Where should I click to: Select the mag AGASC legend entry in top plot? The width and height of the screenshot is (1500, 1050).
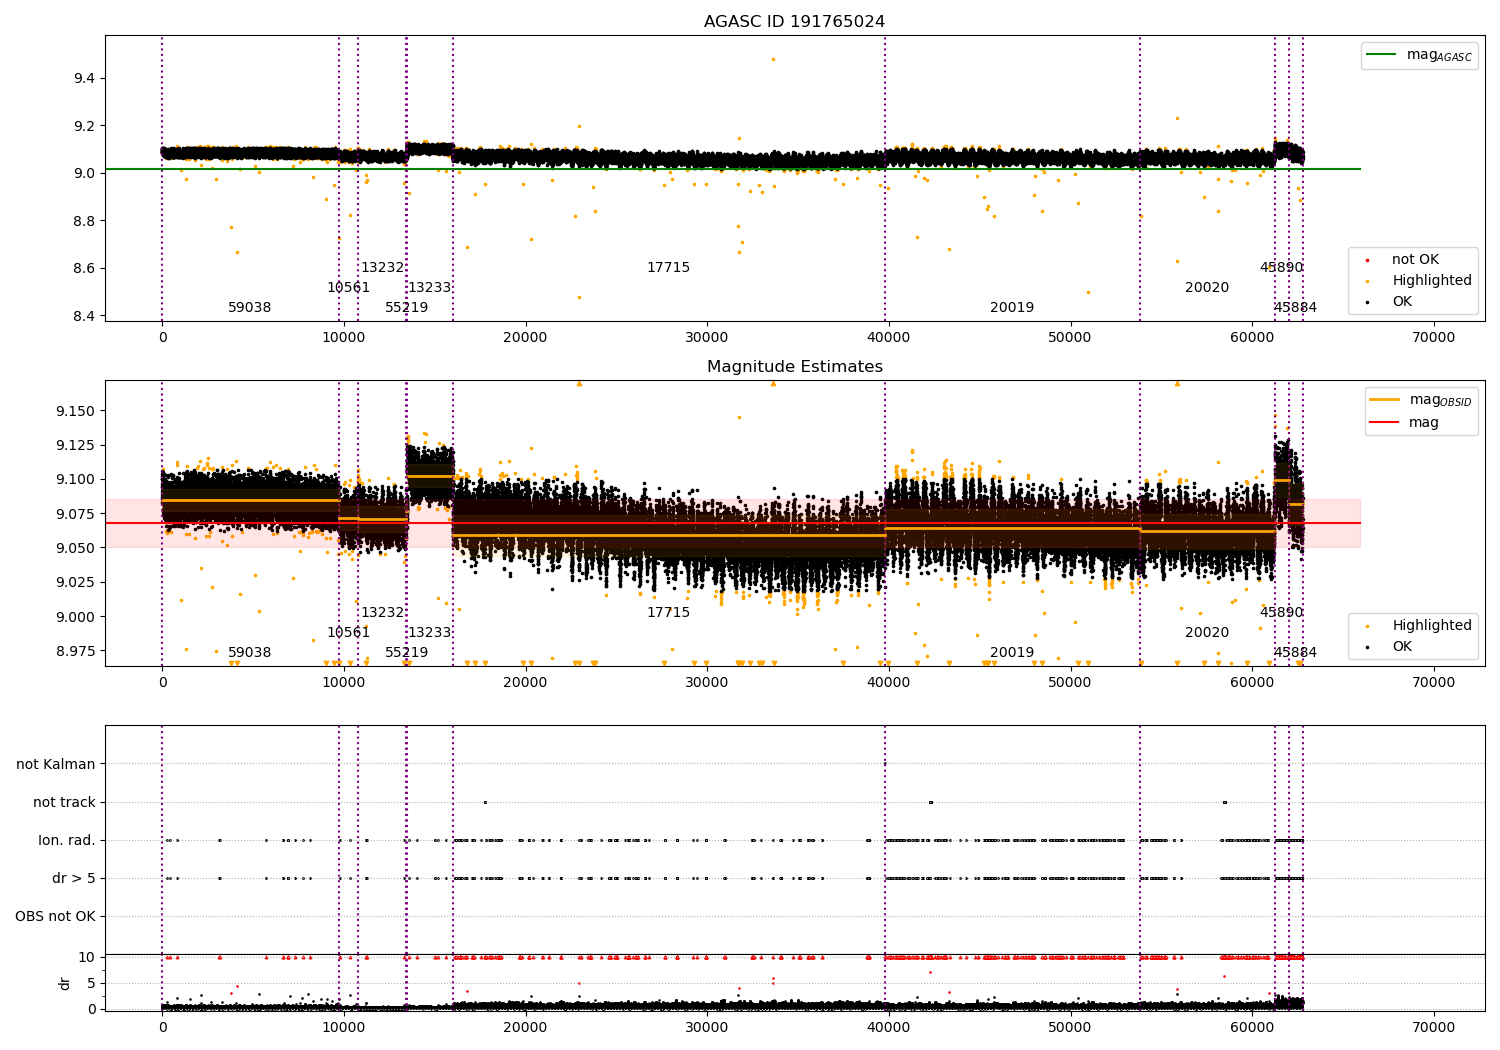tap(1419, 55)
